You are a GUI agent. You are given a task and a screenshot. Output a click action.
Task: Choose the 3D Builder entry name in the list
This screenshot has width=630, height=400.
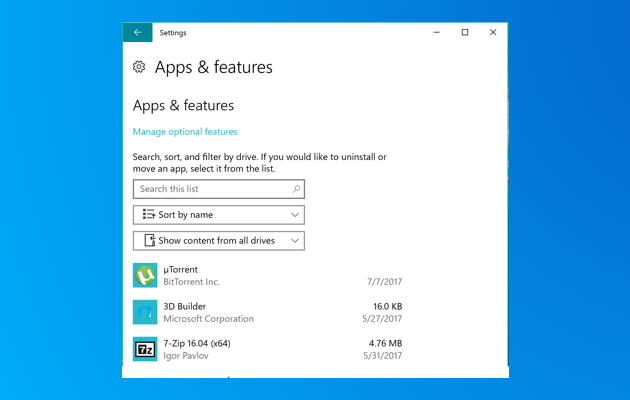point(185,307)
